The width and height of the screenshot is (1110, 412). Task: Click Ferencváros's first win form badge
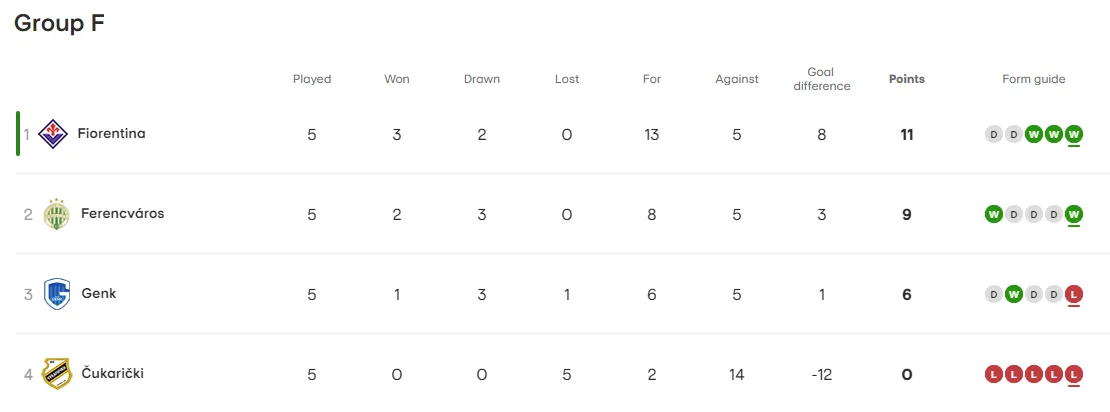click(x=994, y=214)
